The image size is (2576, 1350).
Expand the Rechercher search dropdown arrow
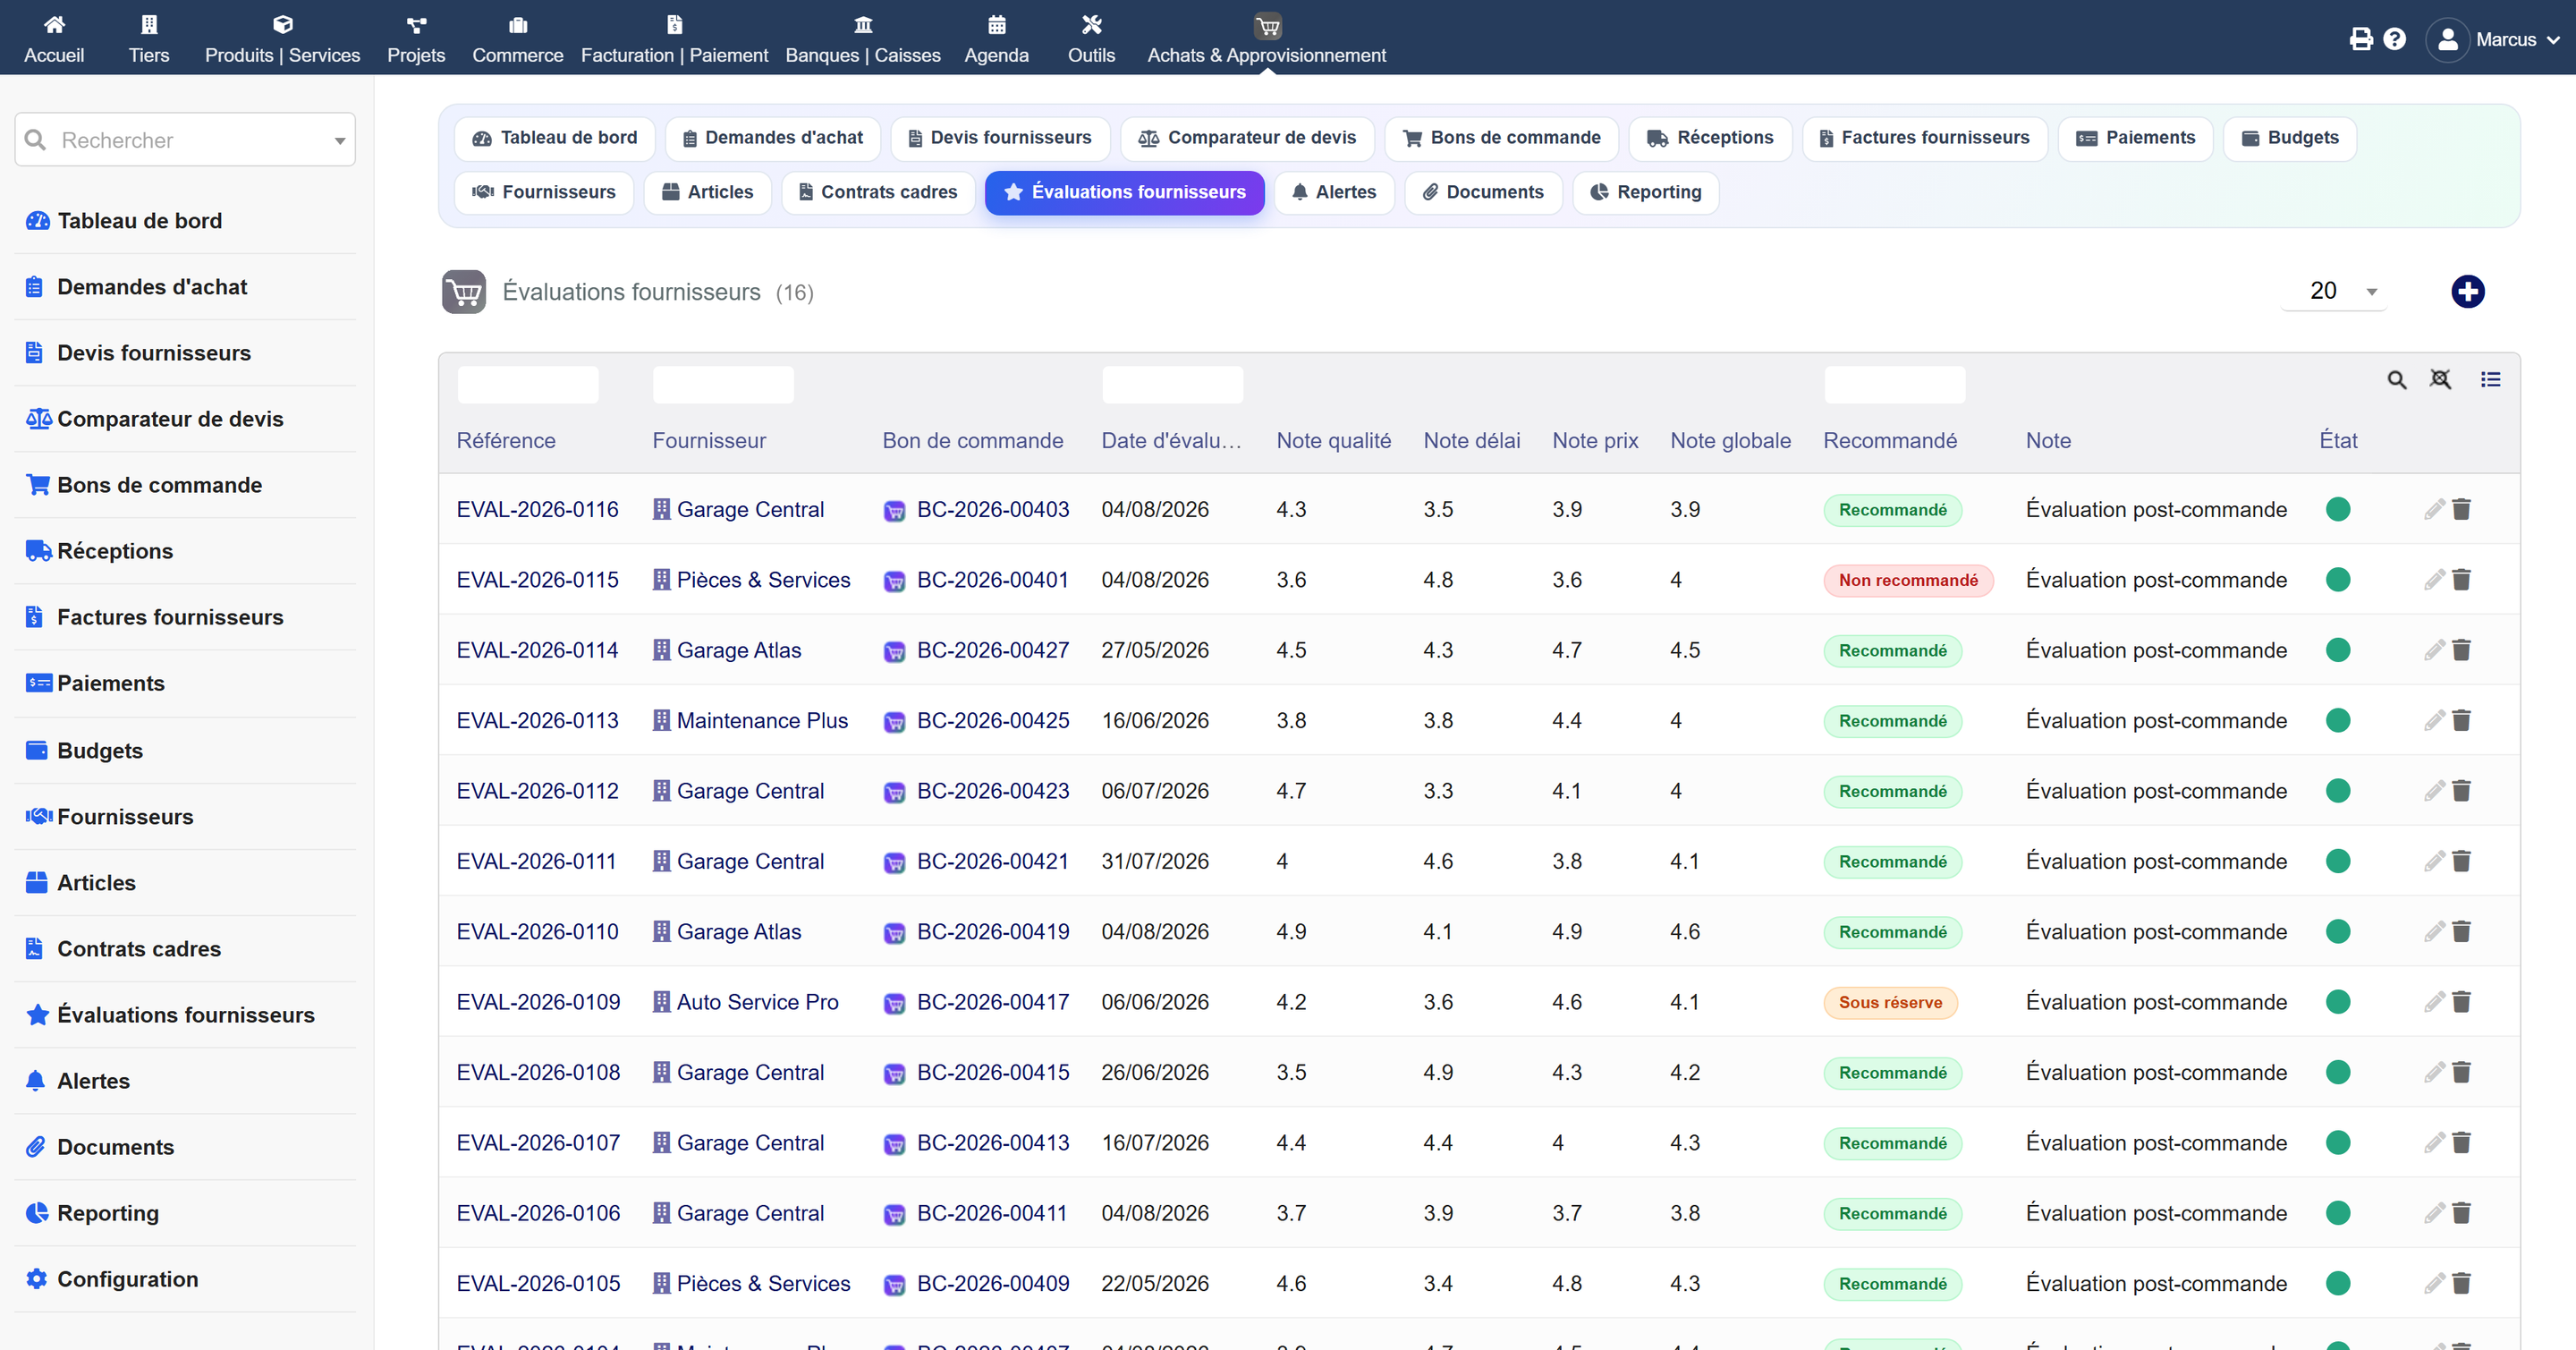(x=340, y=141)
